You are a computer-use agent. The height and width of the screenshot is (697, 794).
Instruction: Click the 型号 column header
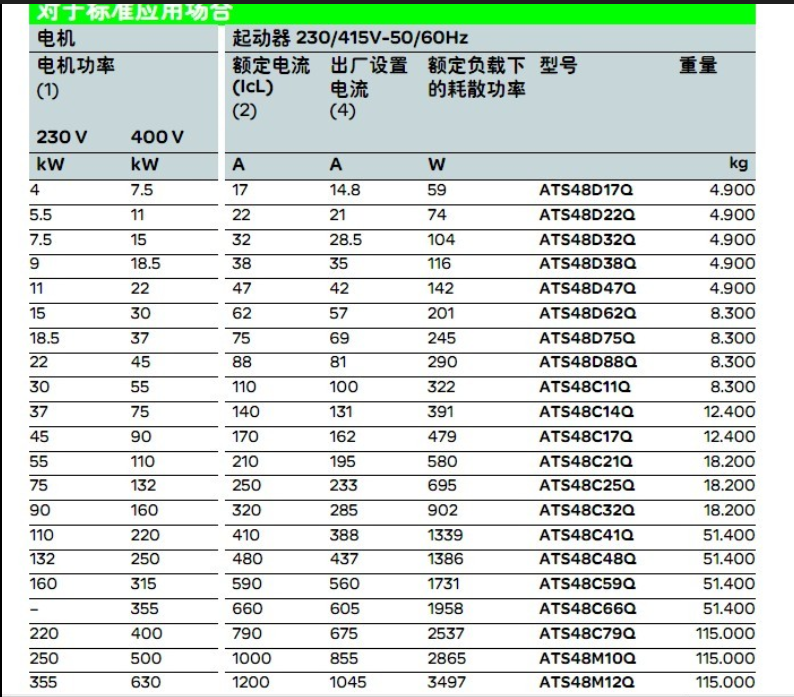point(558,66)
